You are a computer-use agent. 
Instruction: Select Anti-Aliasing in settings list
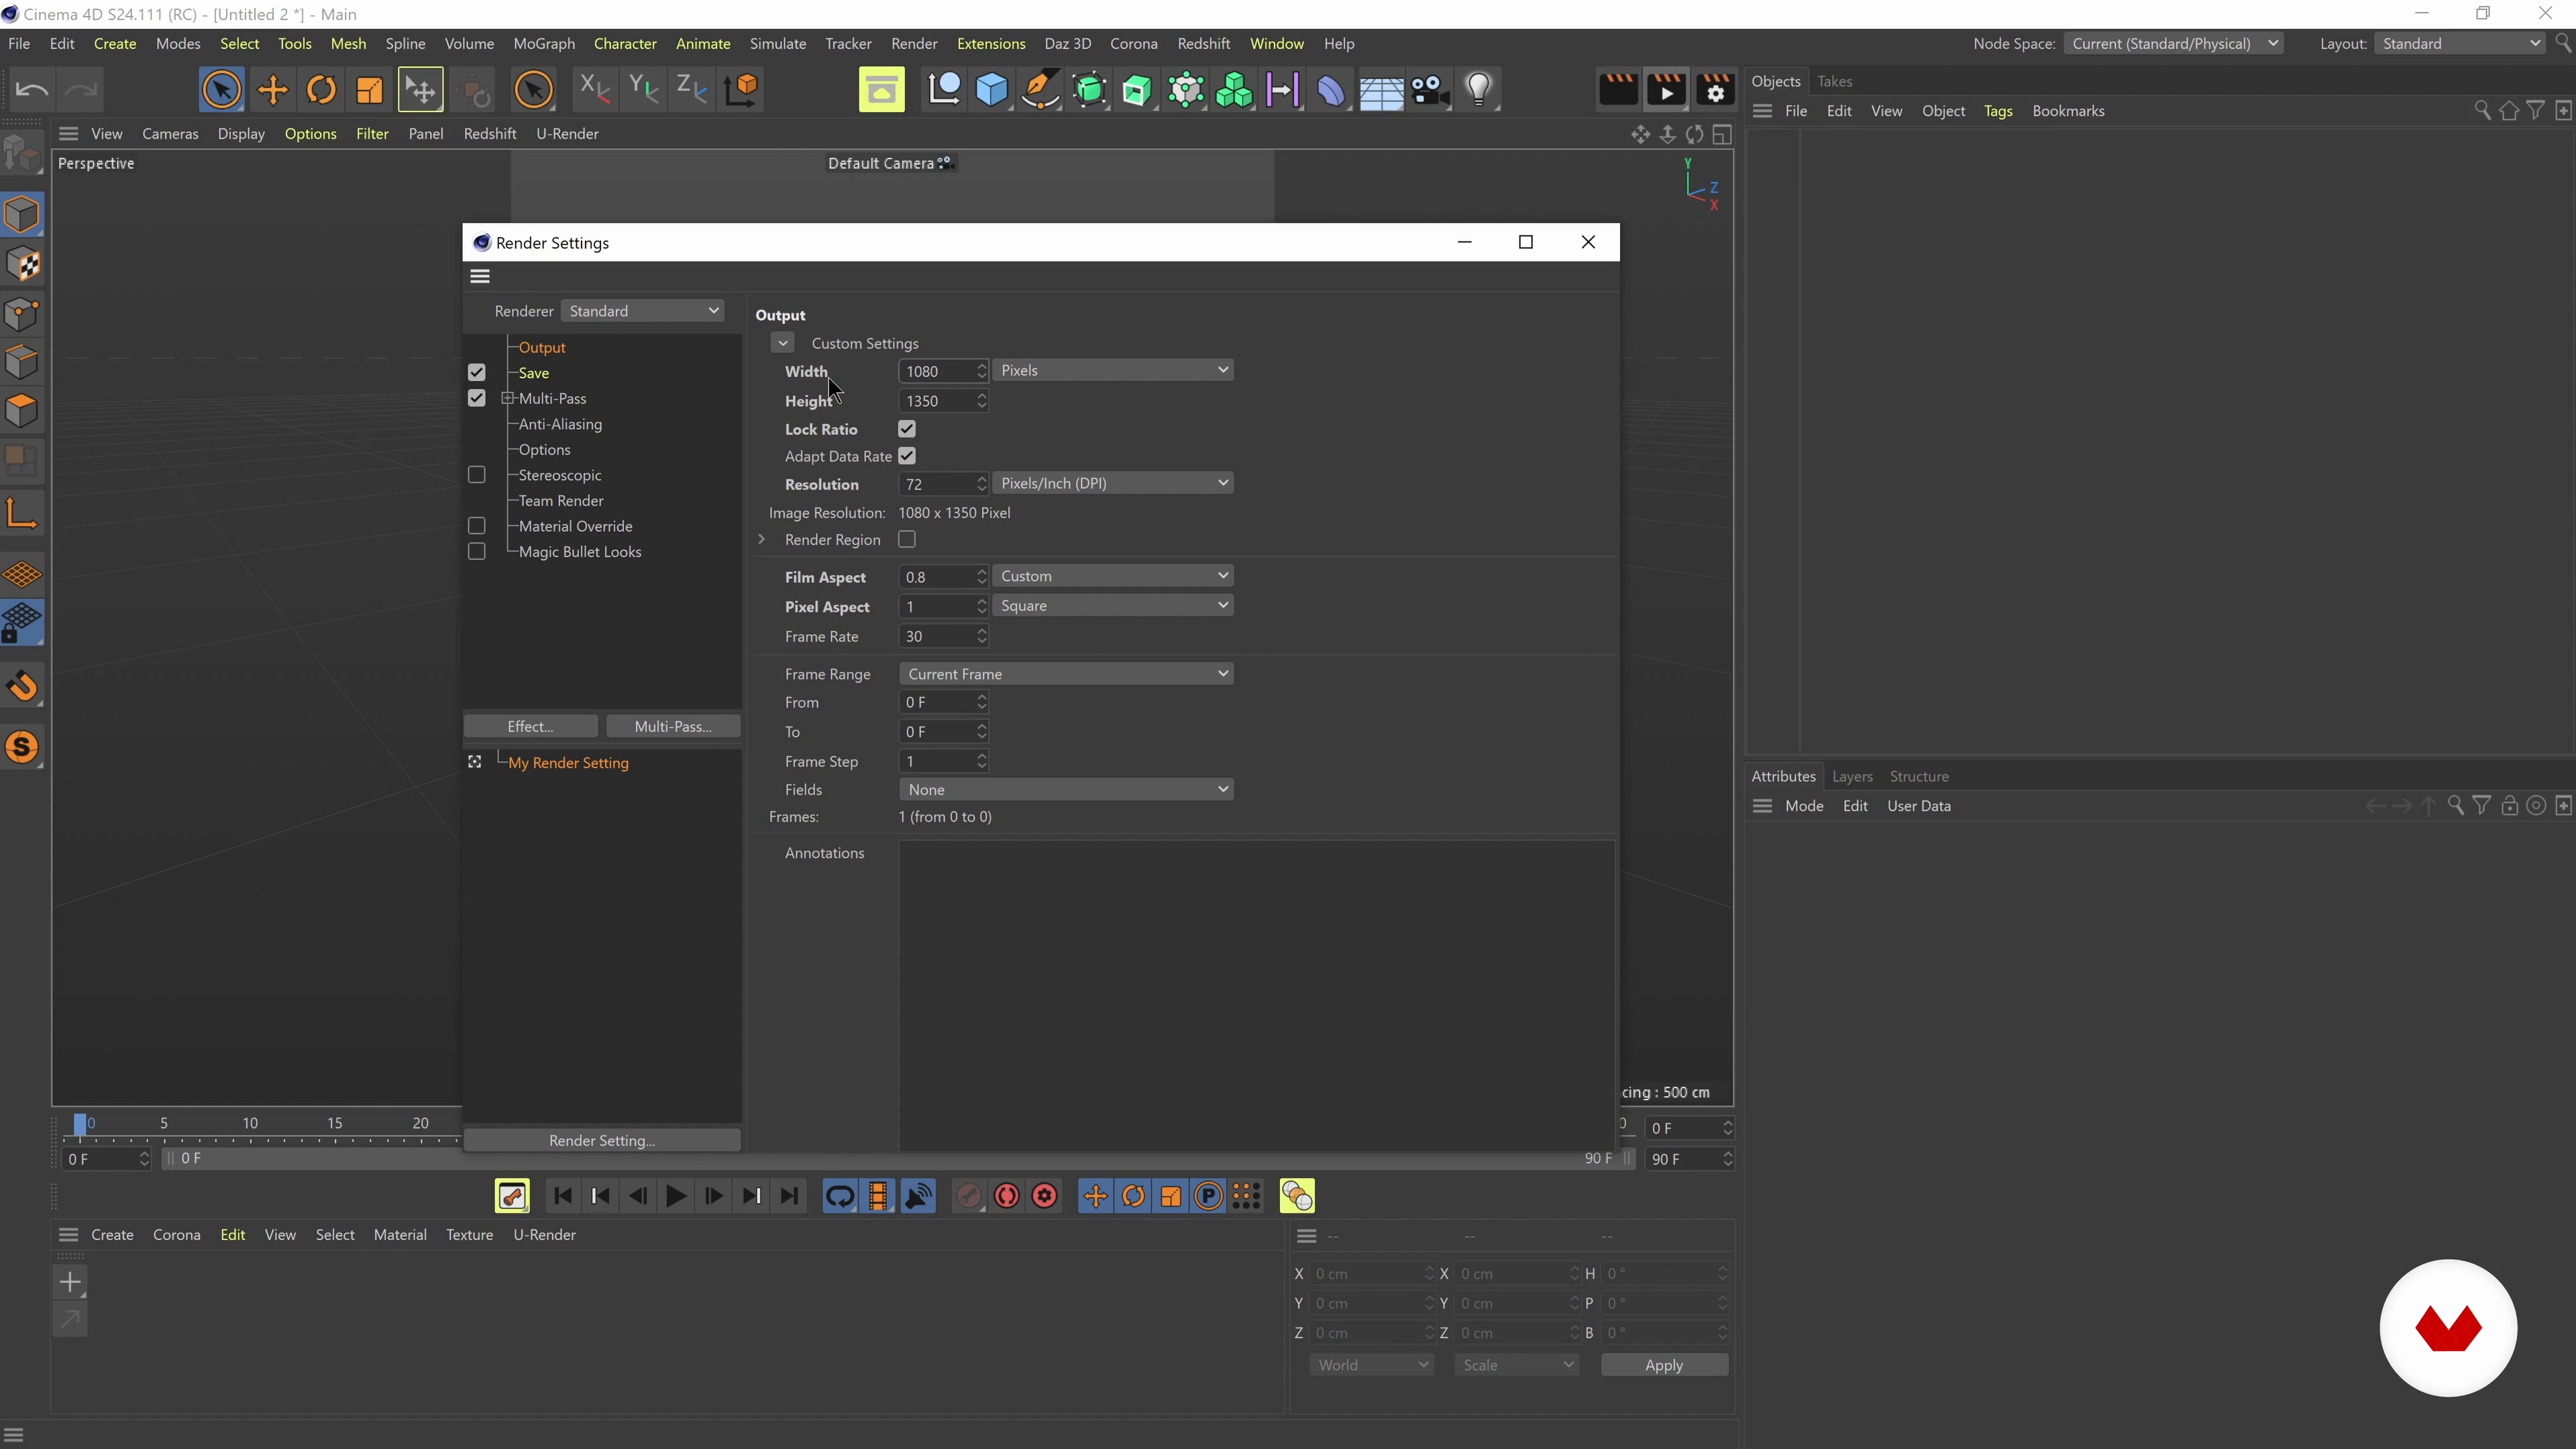[x=560, y=424]
